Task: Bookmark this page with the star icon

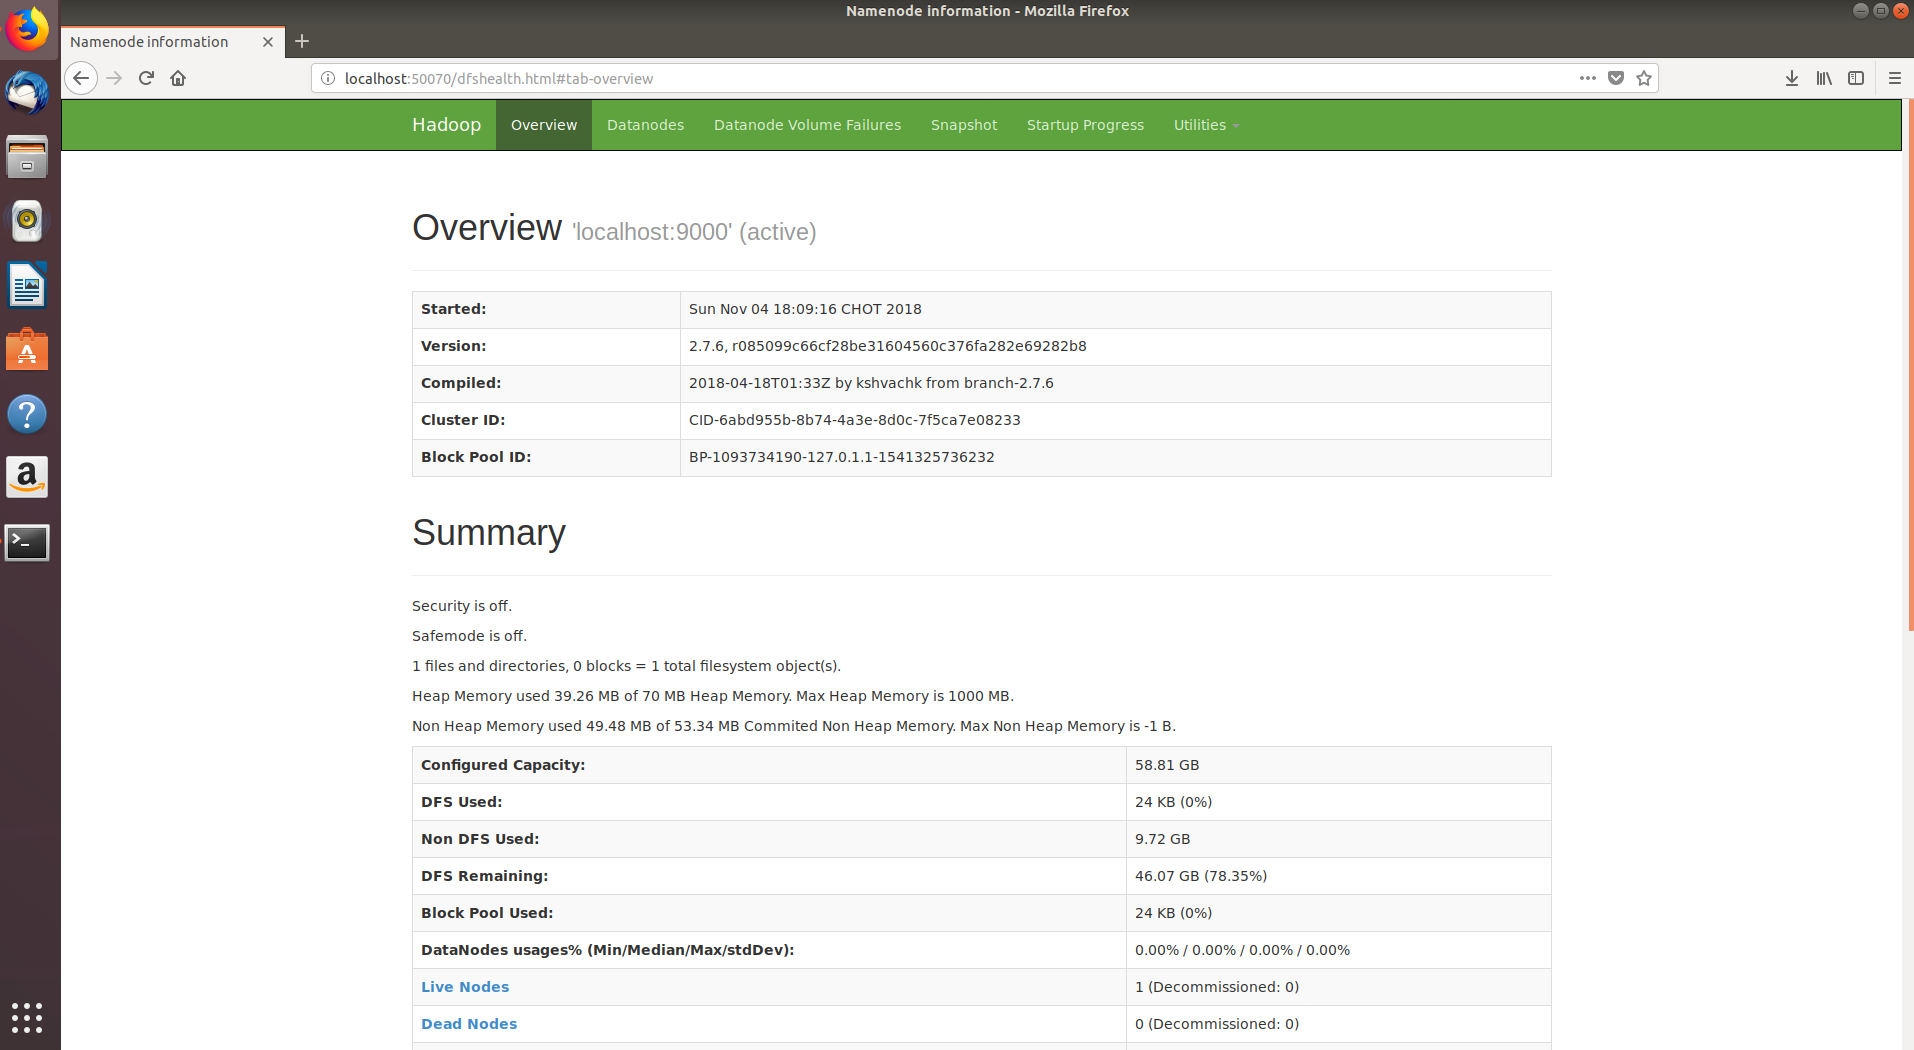Action: pos(1644,78)
